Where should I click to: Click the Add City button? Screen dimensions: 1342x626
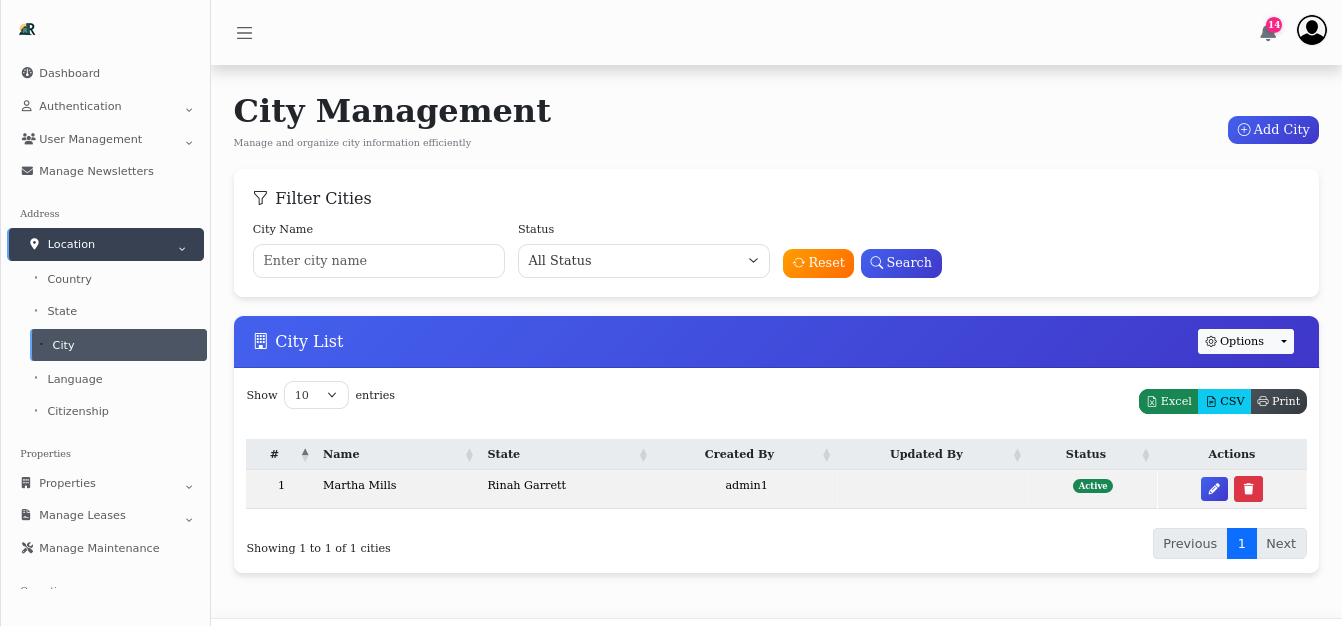click(x=1272, y=129)
